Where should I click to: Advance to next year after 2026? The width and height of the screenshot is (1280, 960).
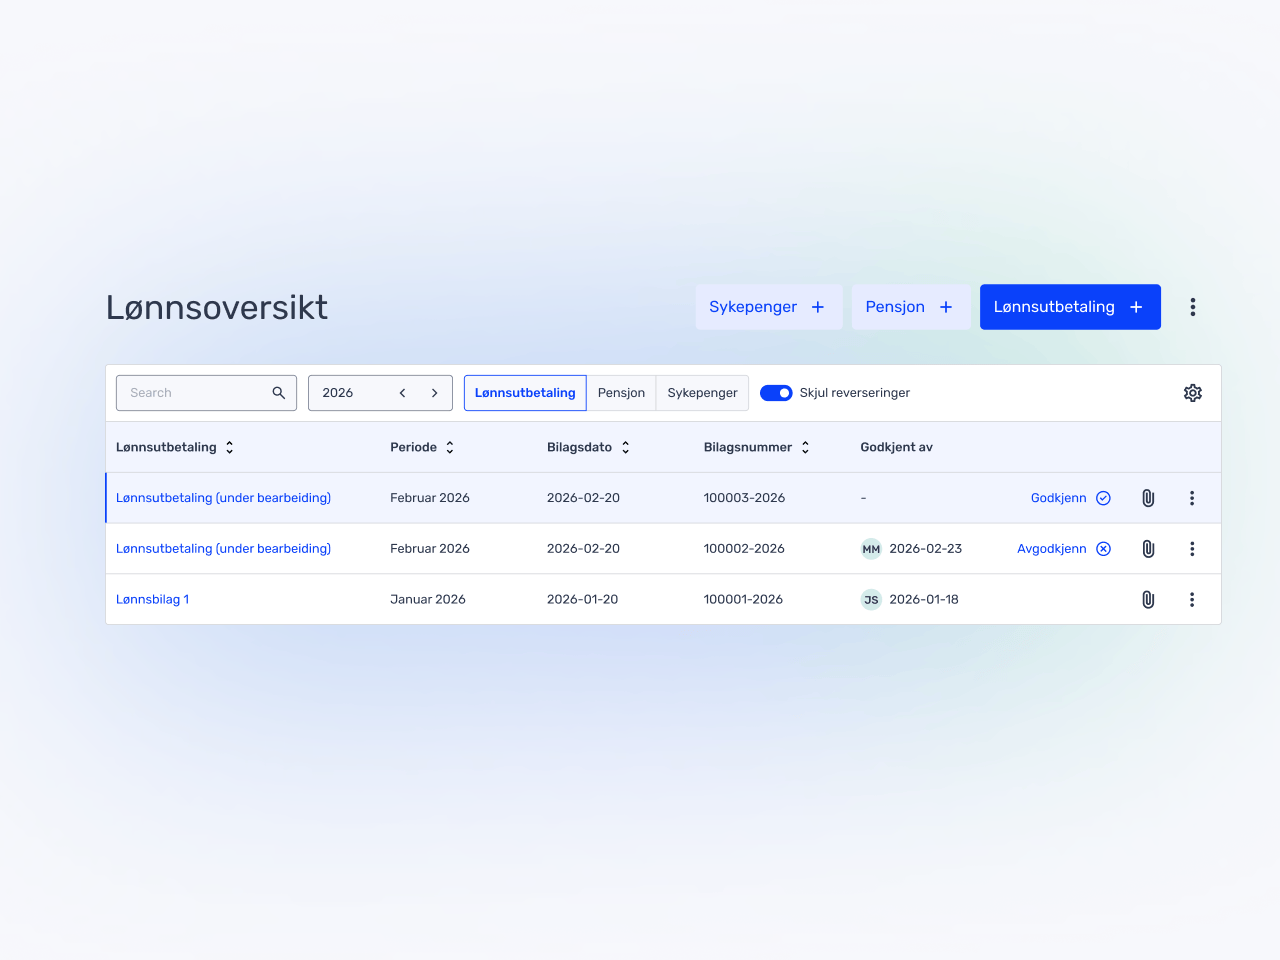pyautogui.click(x=435, y=393)
